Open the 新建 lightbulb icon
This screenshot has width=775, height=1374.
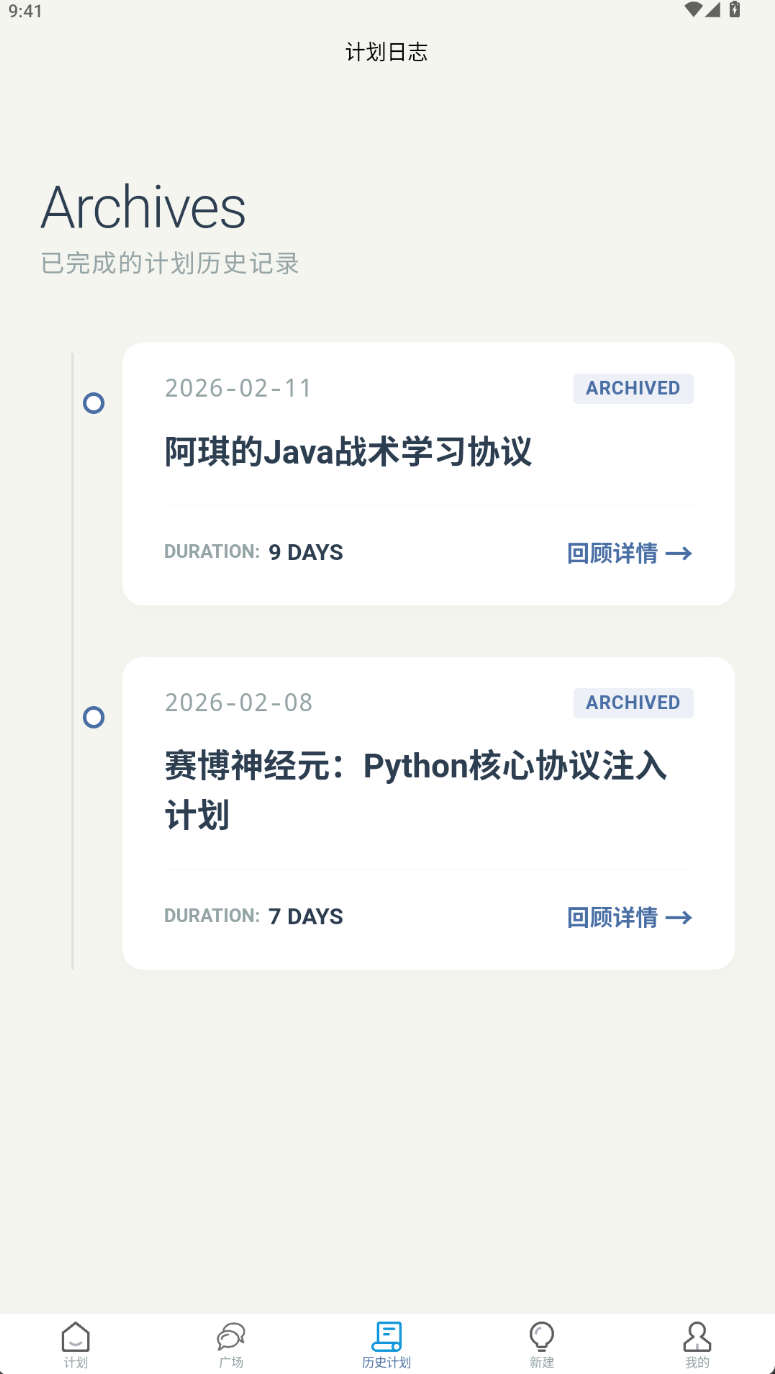click(541, 1336)
